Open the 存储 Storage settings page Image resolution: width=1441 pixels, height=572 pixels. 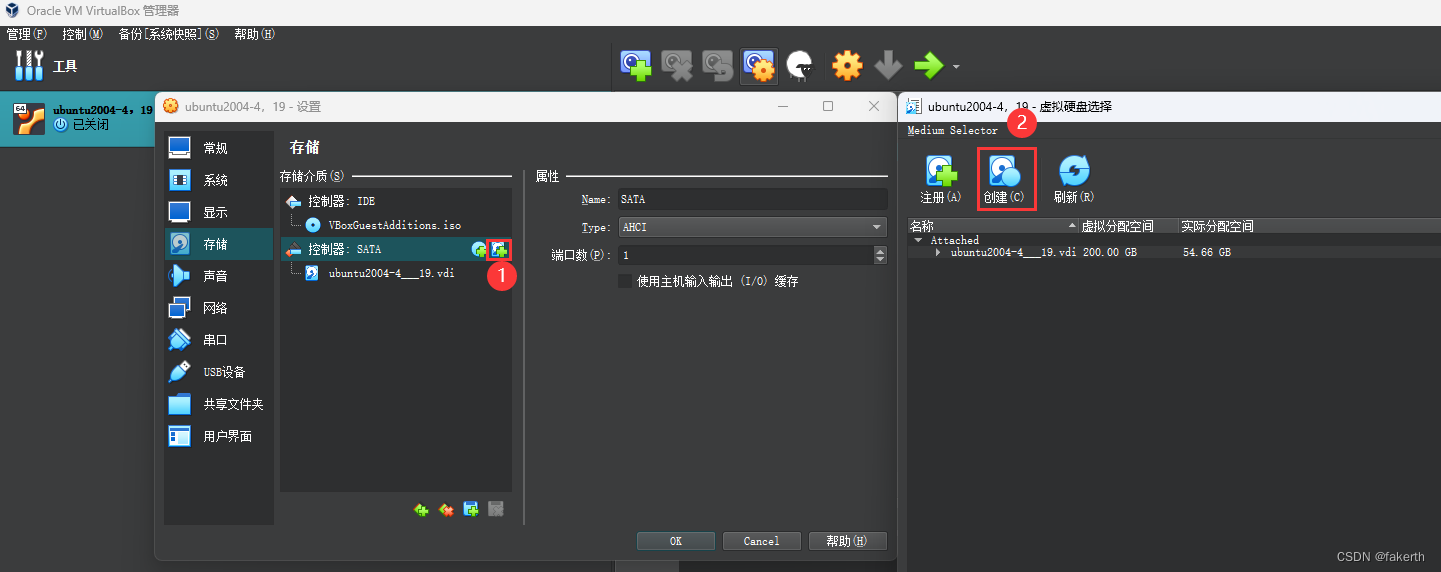point(219,244)
